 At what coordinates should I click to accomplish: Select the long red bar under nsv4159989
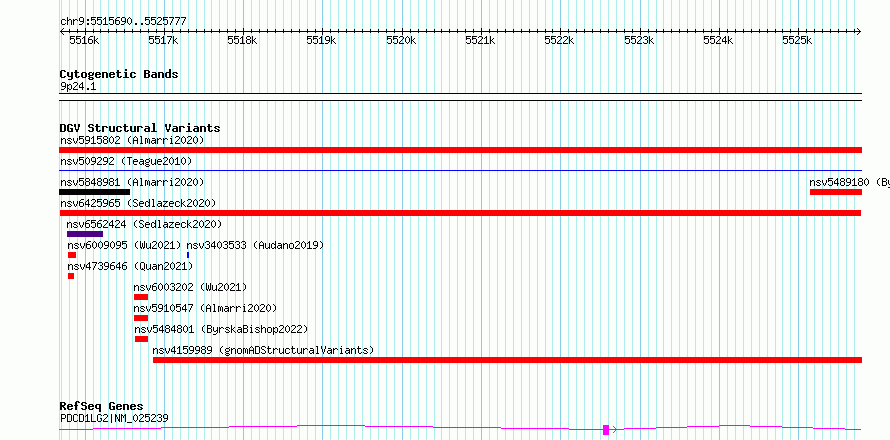(x=507, y=360)
